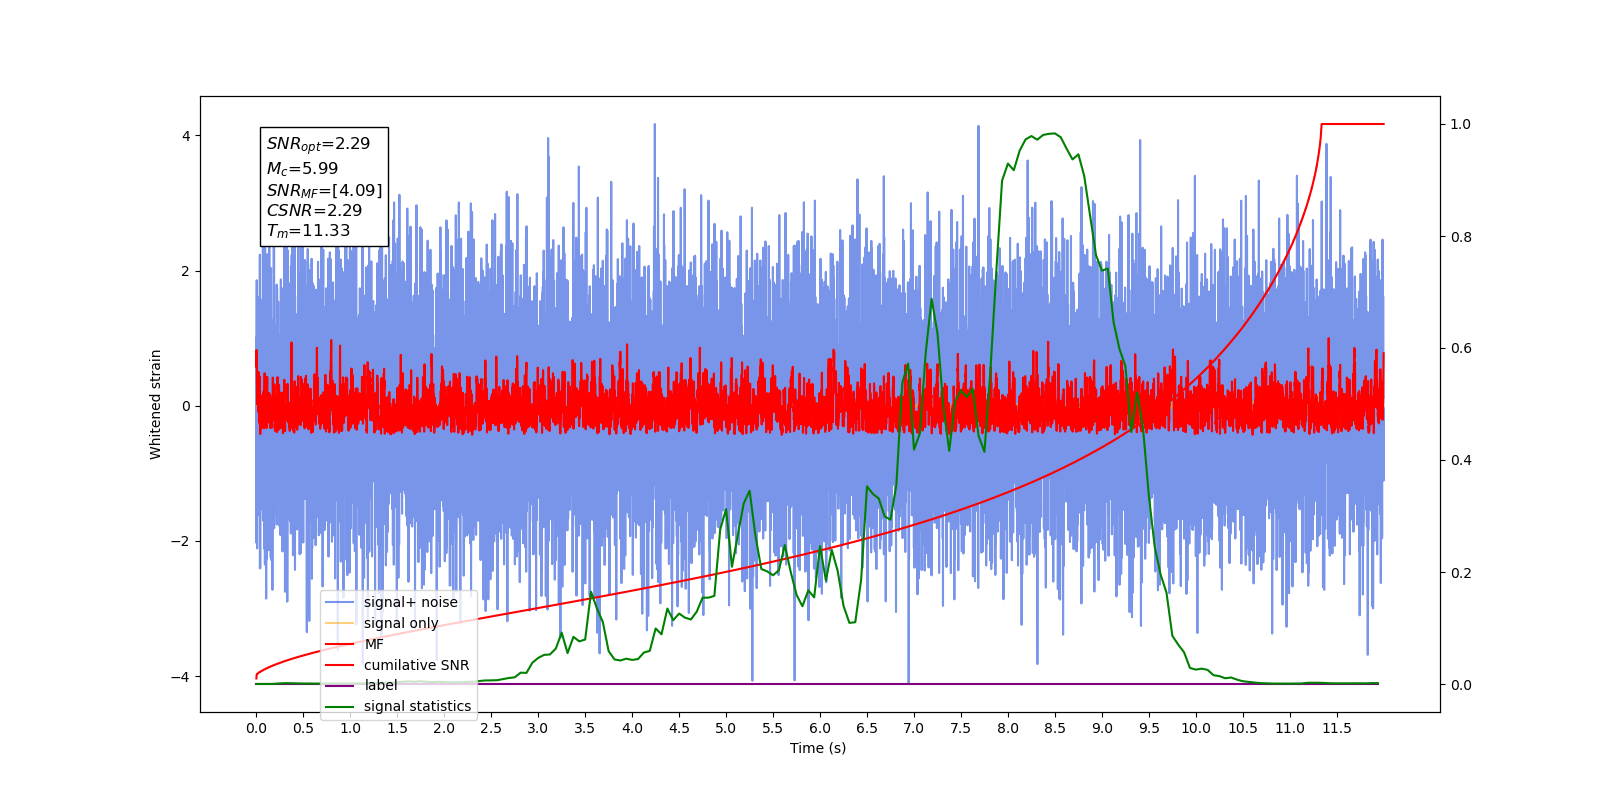Click the 9.5 tick on time axis

1149,728
